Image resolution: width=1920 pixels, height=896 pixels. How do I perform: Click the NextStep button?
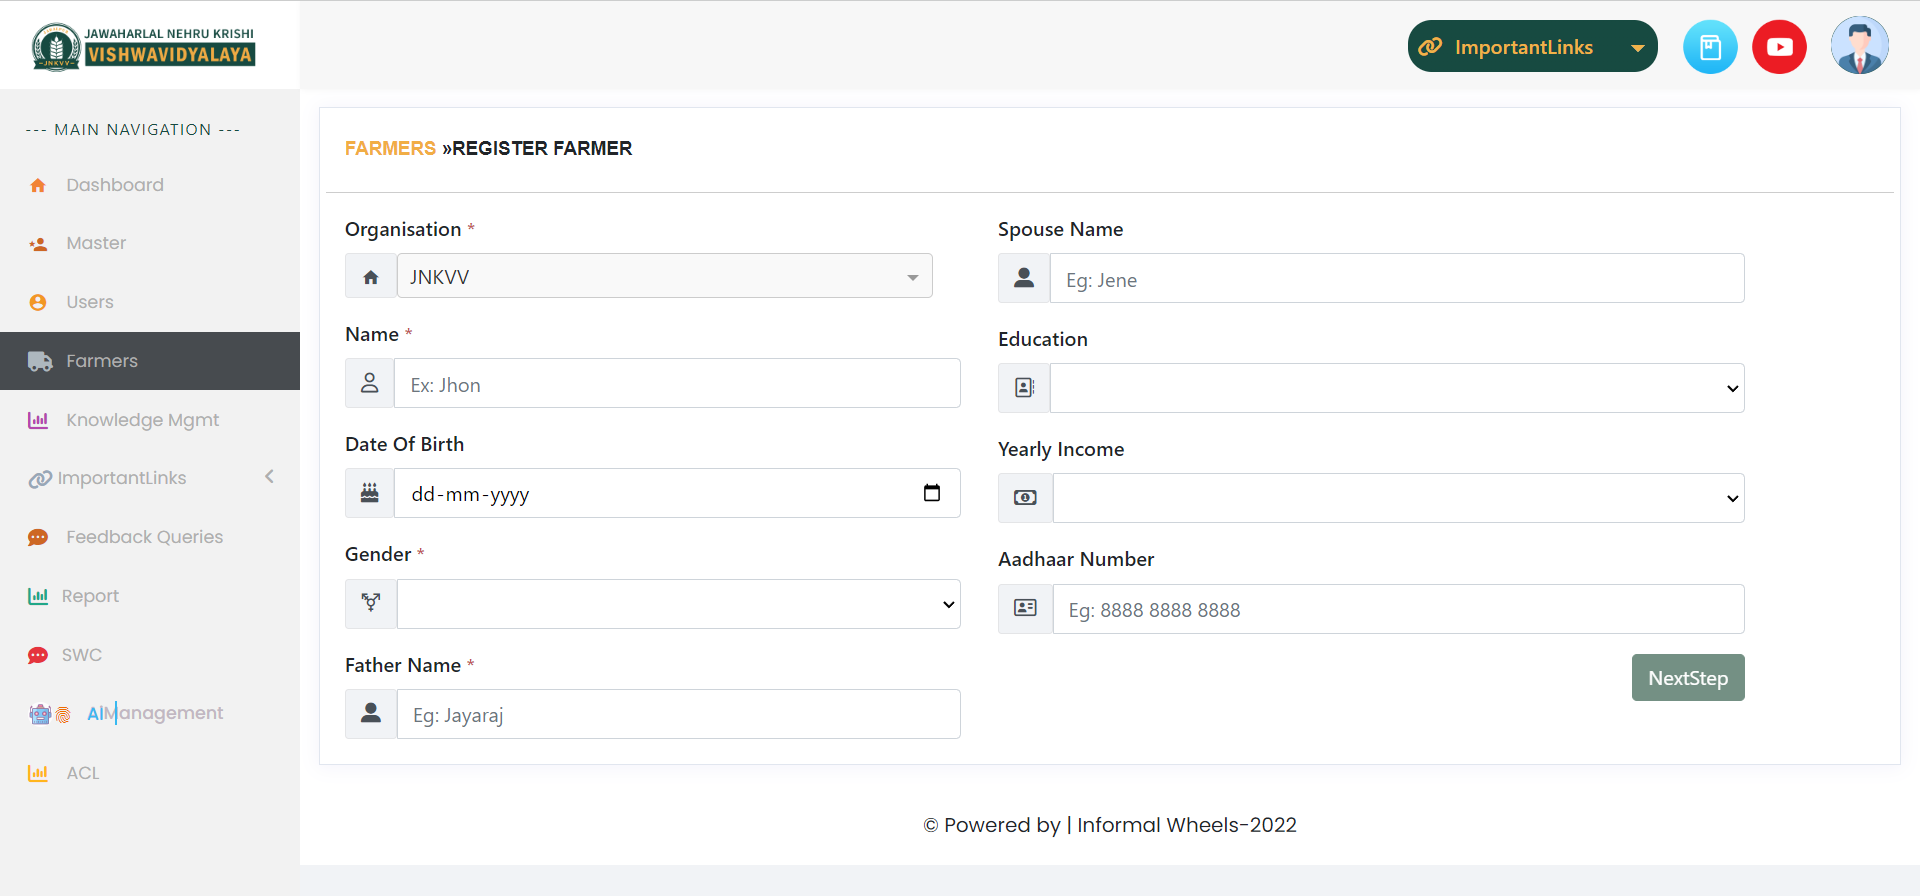(x=1688, y=678)
